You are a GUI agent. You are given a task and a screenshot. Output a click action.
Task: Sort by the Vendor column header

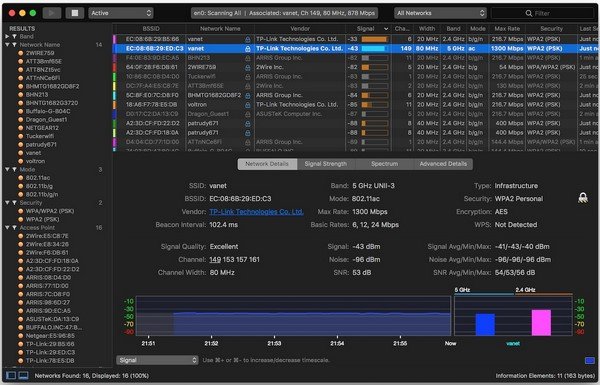tap(300, 29)
